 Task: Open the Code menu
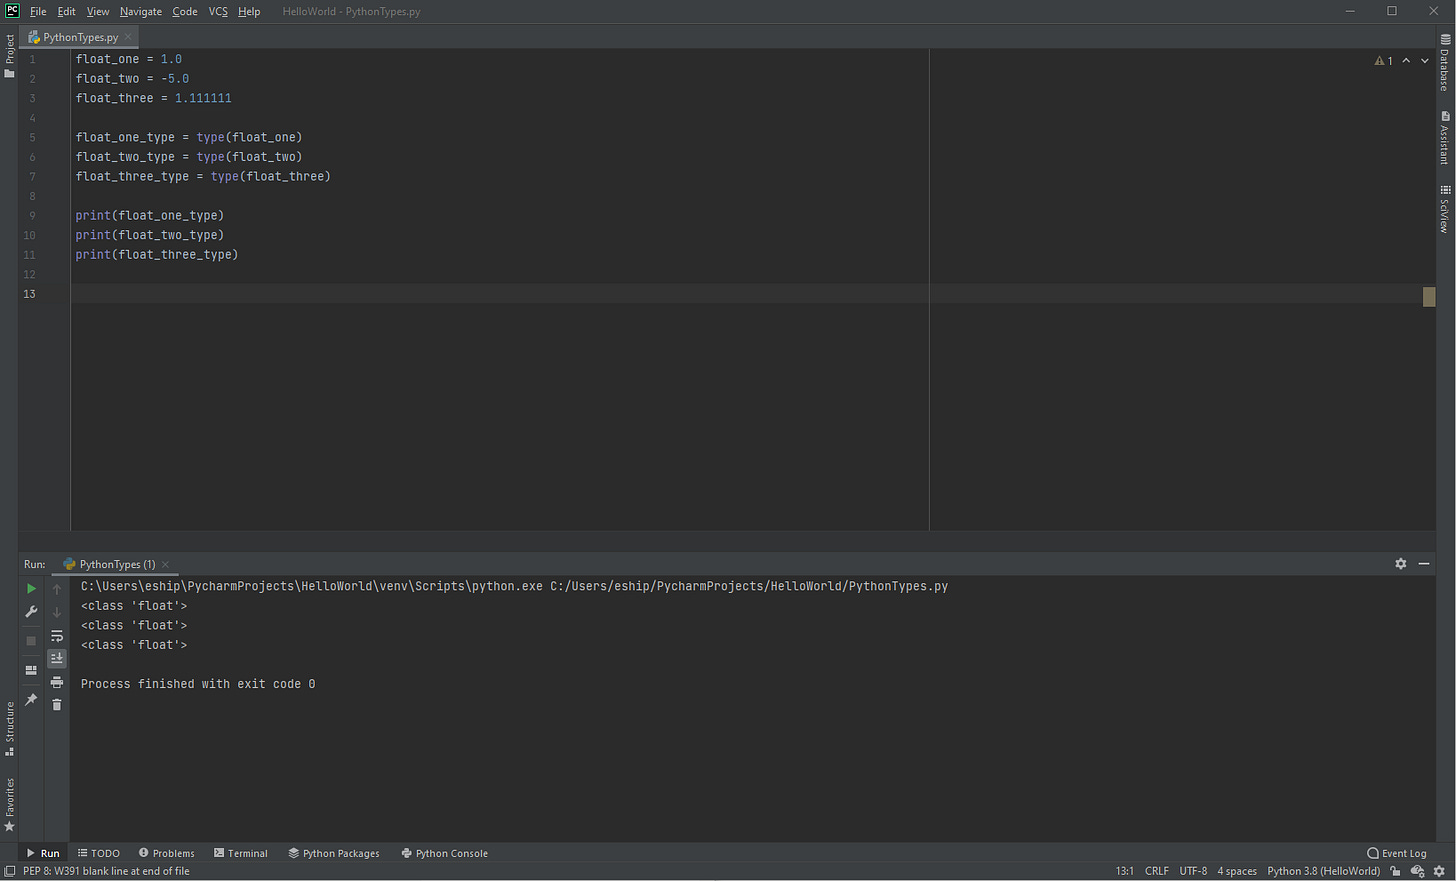185,12
